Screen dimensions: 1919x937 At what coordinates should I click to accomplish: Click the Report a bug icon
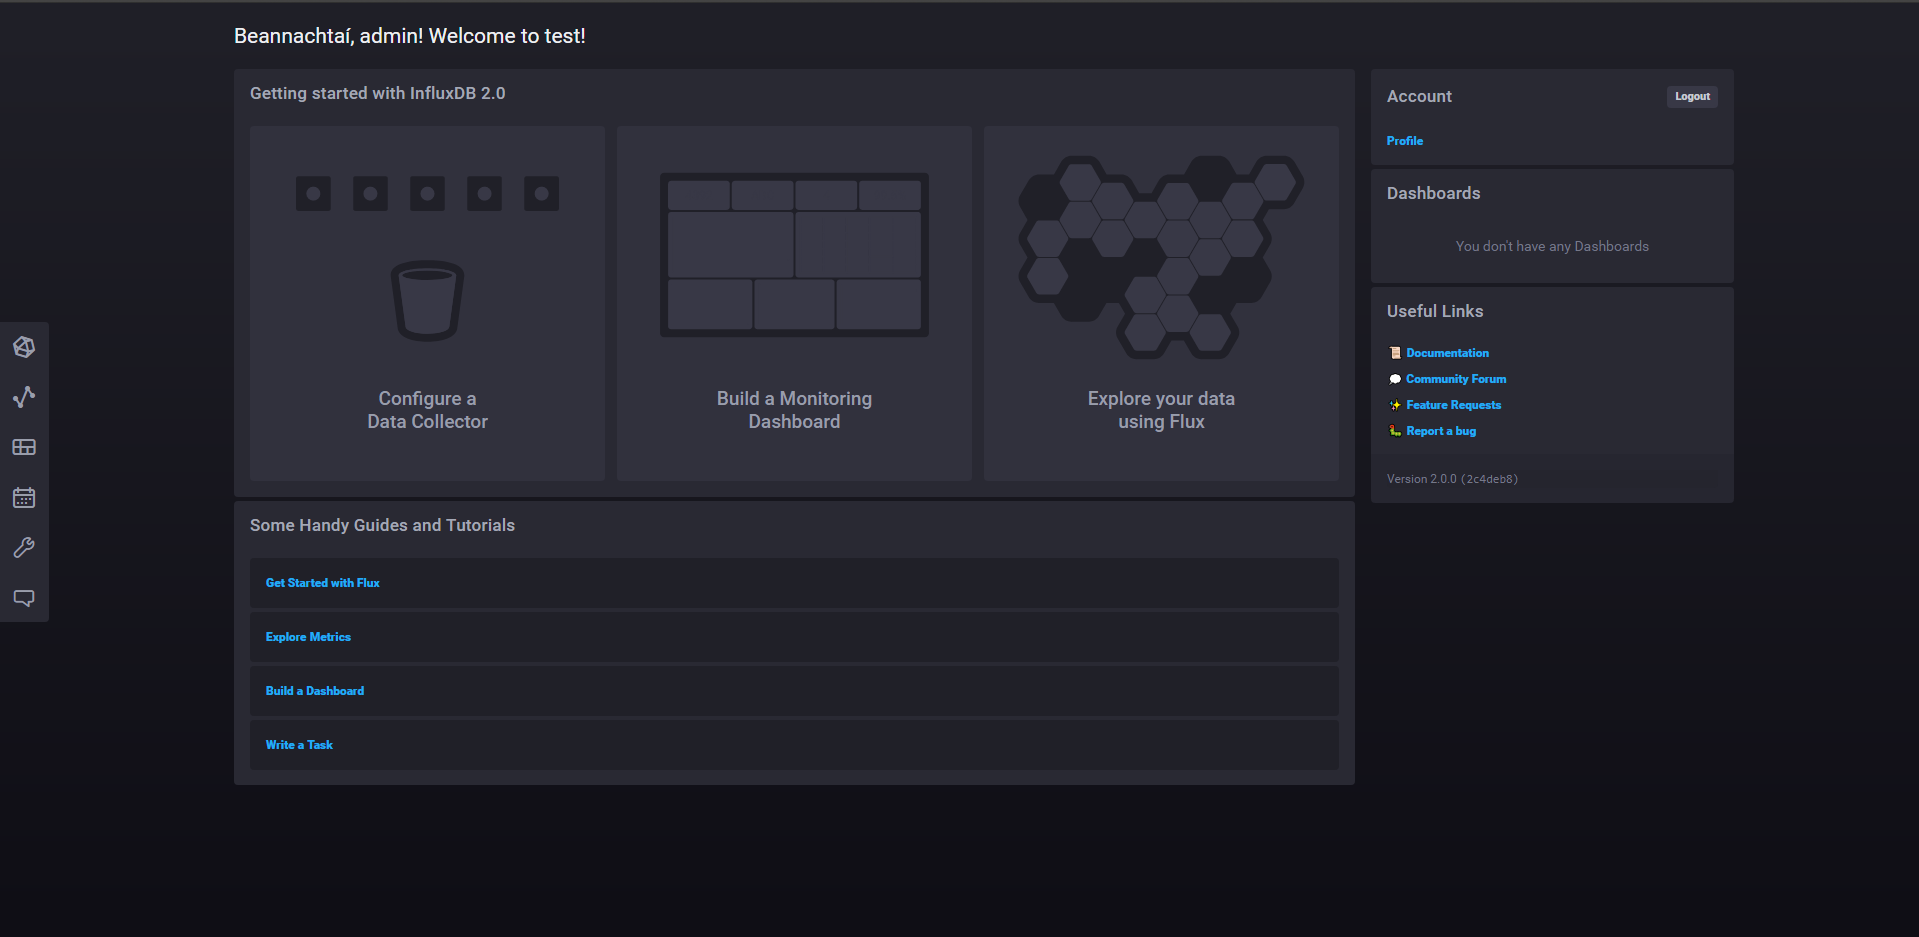coord(1395,431)
